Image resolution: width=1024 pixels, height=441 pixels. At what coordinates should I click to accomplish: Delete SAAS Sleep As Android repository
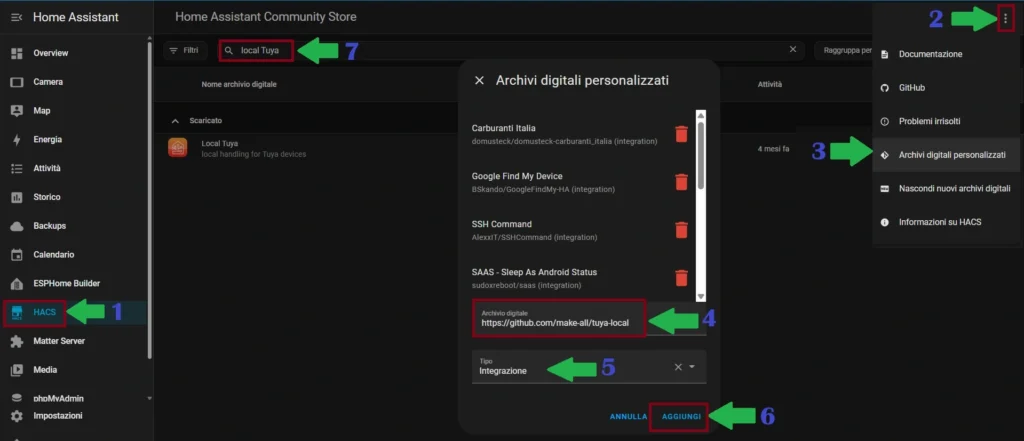(x=681, y=278)
